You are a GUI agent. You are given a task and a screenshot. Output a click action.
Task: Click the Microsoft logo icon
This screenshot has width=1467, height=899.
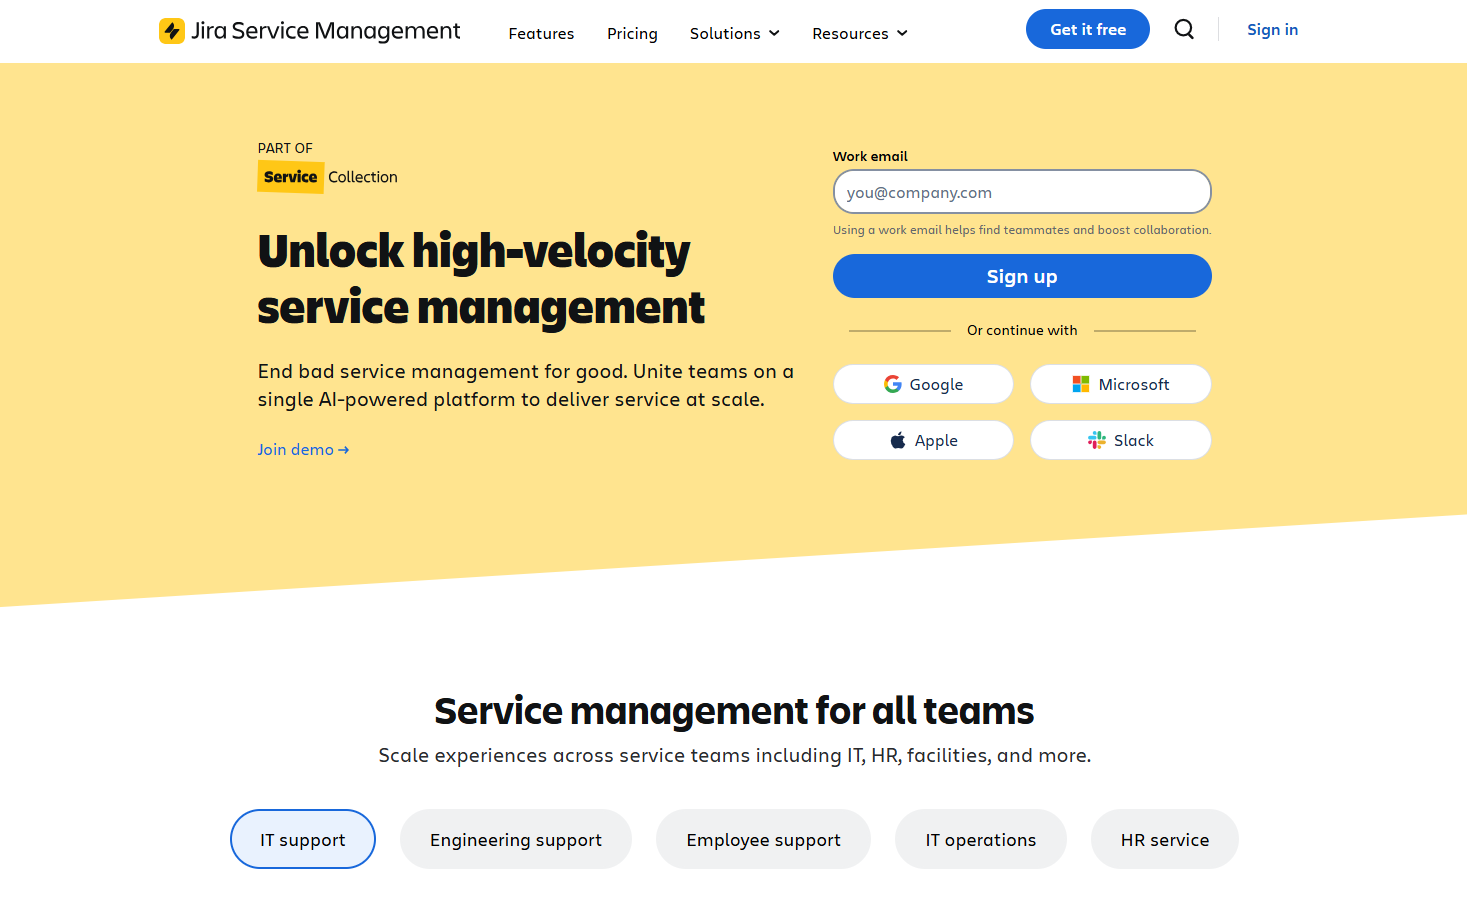pos(1081,384)
